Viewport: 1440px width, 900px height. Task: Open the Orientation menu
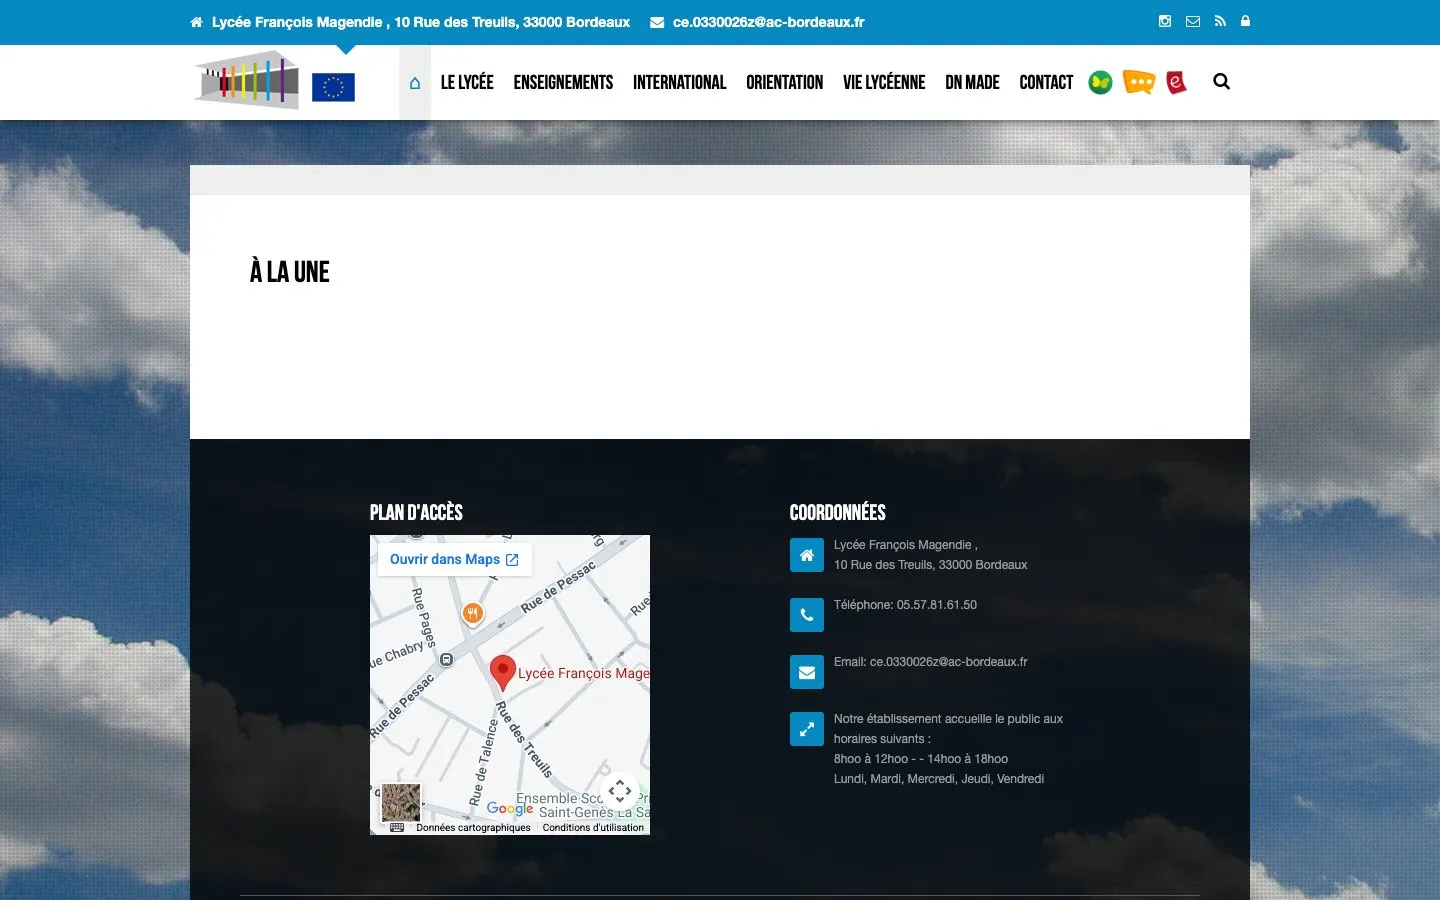point(785,83)
